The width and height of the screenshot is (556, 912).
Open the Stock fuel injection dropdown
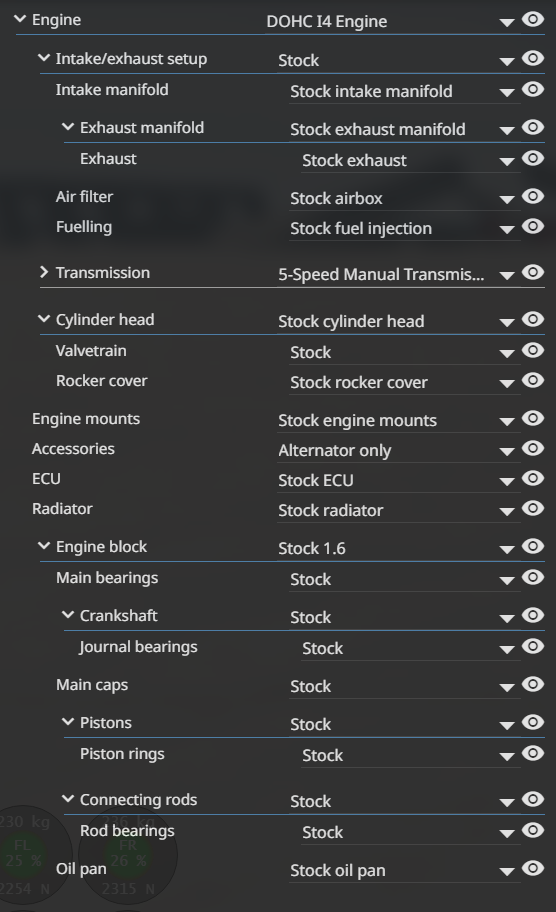point(404,229)
